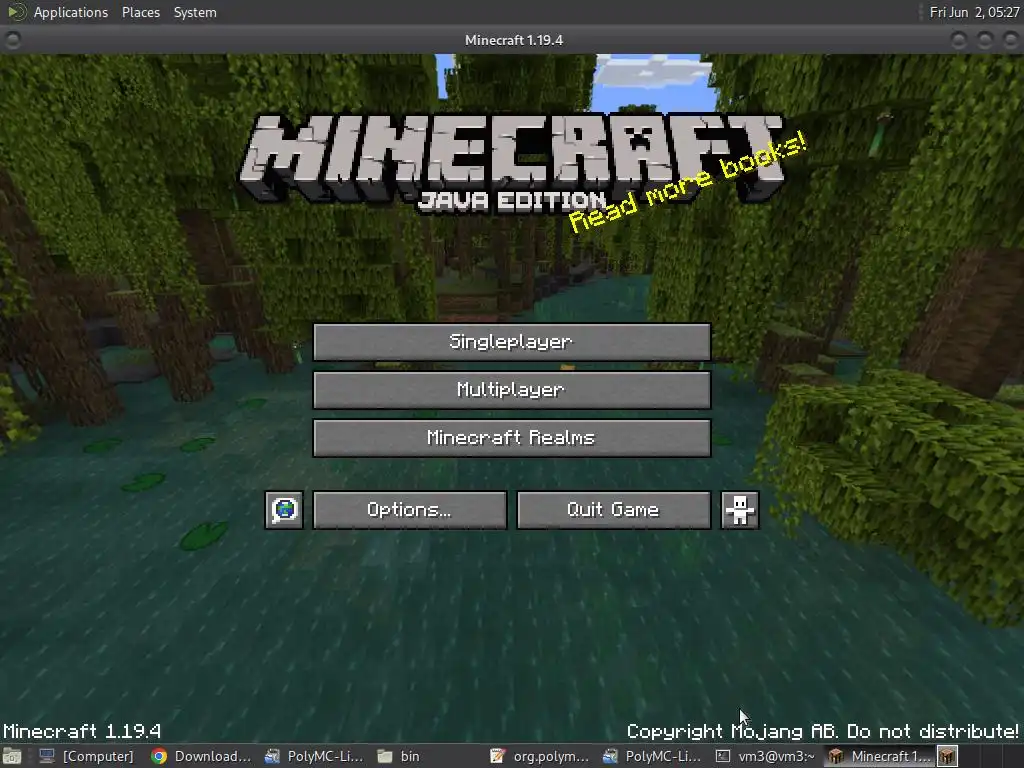The image size is (1024, 768).
Task: Click the Minecraft 1... taskbar entry
Action: [x=879, y=756]
